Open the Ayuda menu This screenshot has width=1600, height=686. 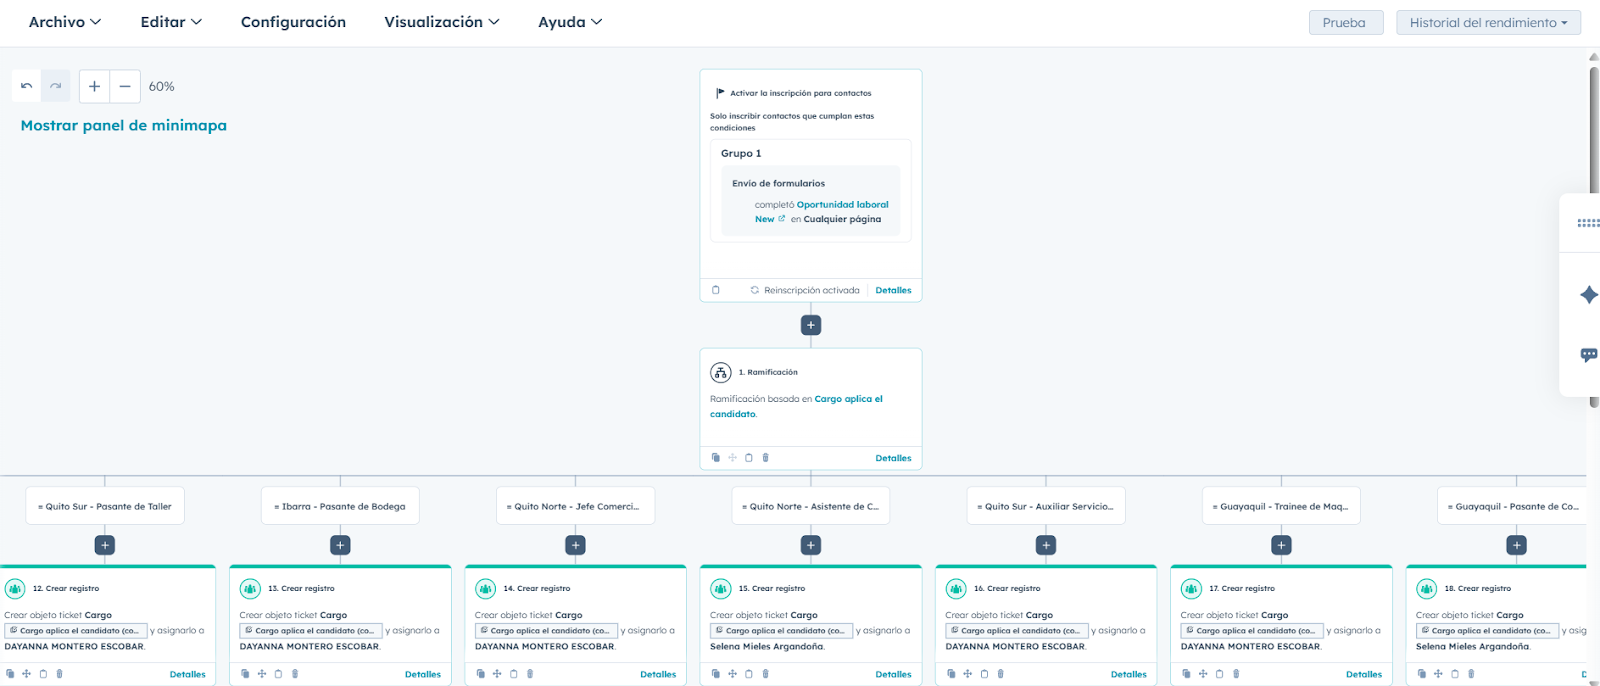570,22
